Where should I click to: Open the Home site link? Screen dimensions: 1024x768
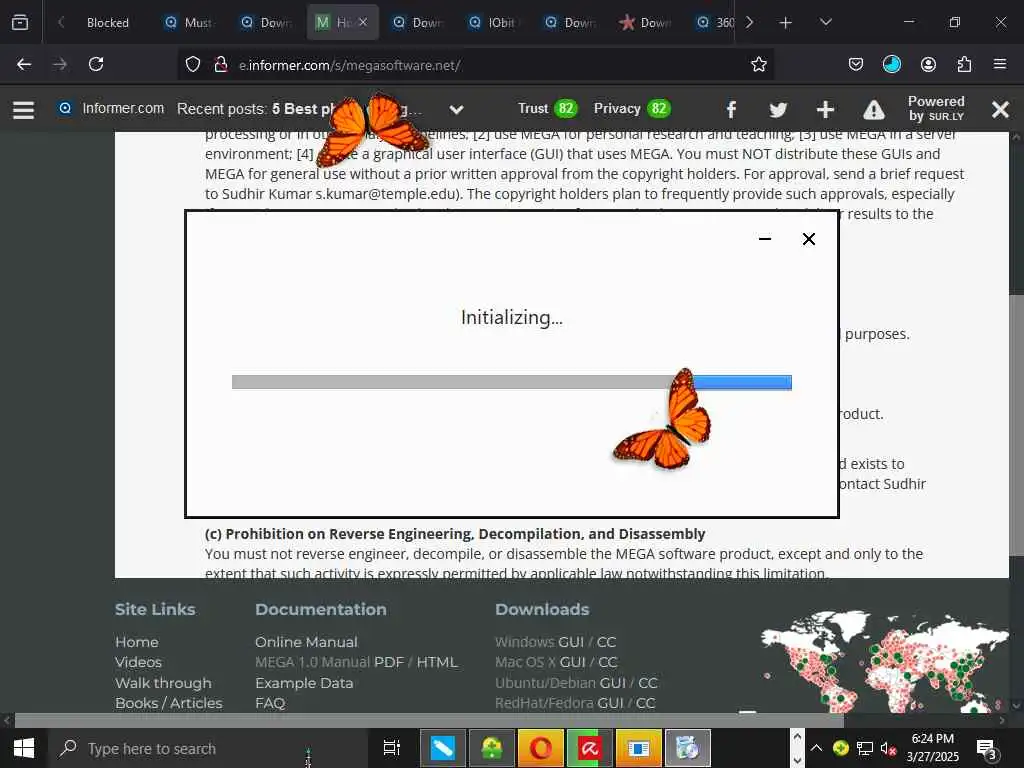[x=136, y=642]
